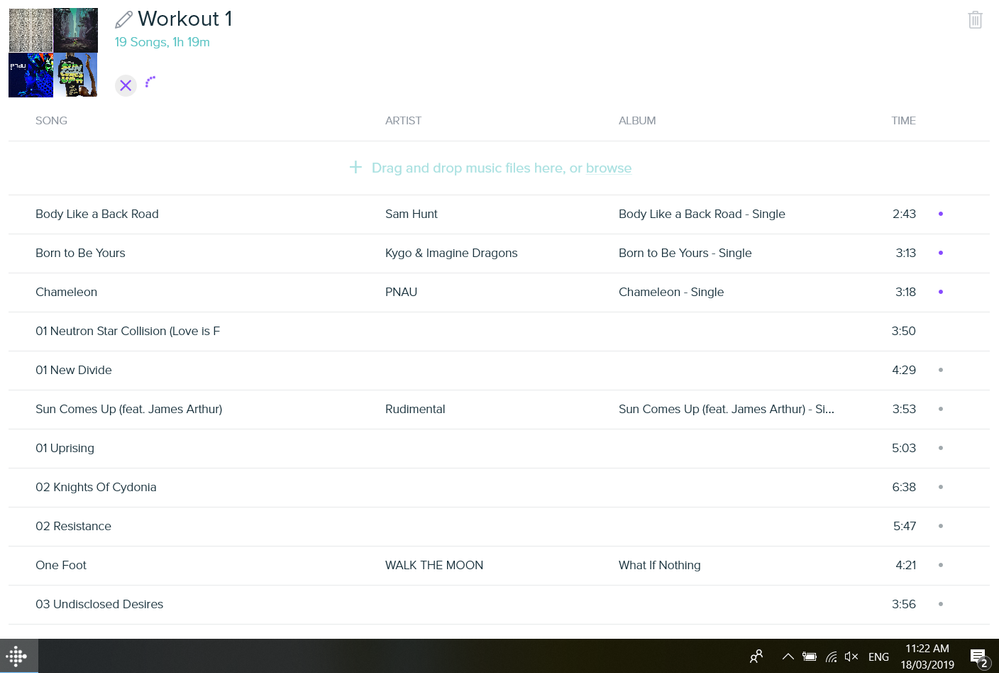The width and height of the screenshot is (999, 673).
Task: Click artist PNAU
Action: 401,292
